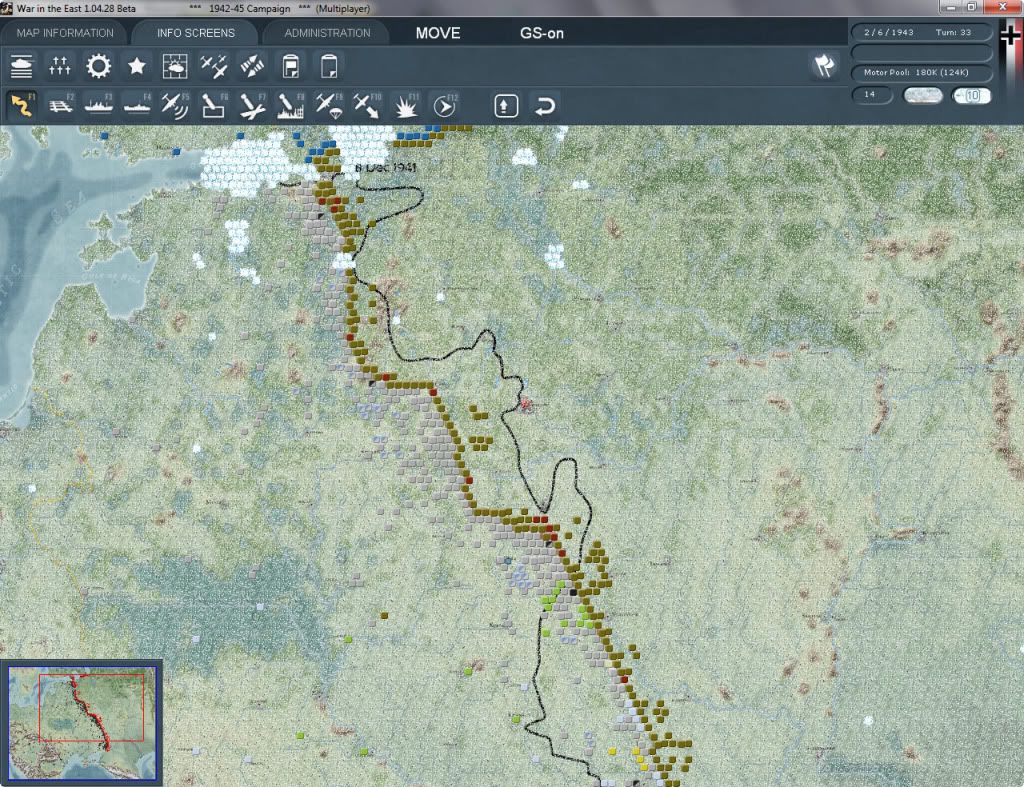1024x787 pixels.
Task: Select the F7 bomb airfield mode icon
Action: pos(252,106)
